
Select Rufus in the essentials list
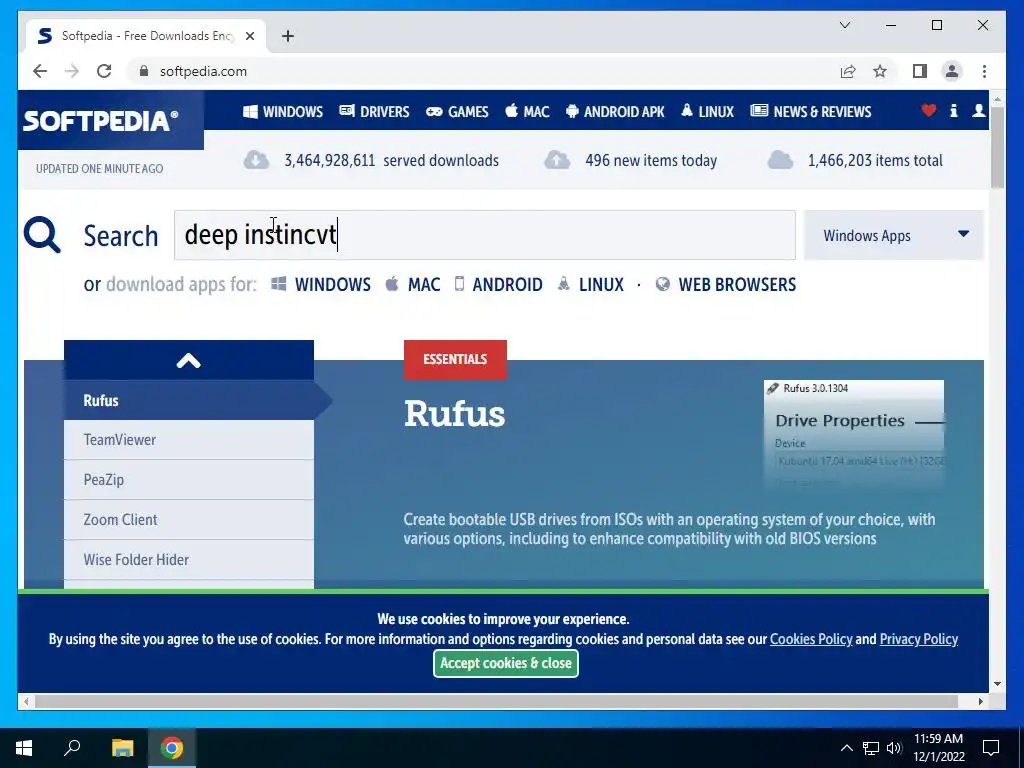click(189, 400)
